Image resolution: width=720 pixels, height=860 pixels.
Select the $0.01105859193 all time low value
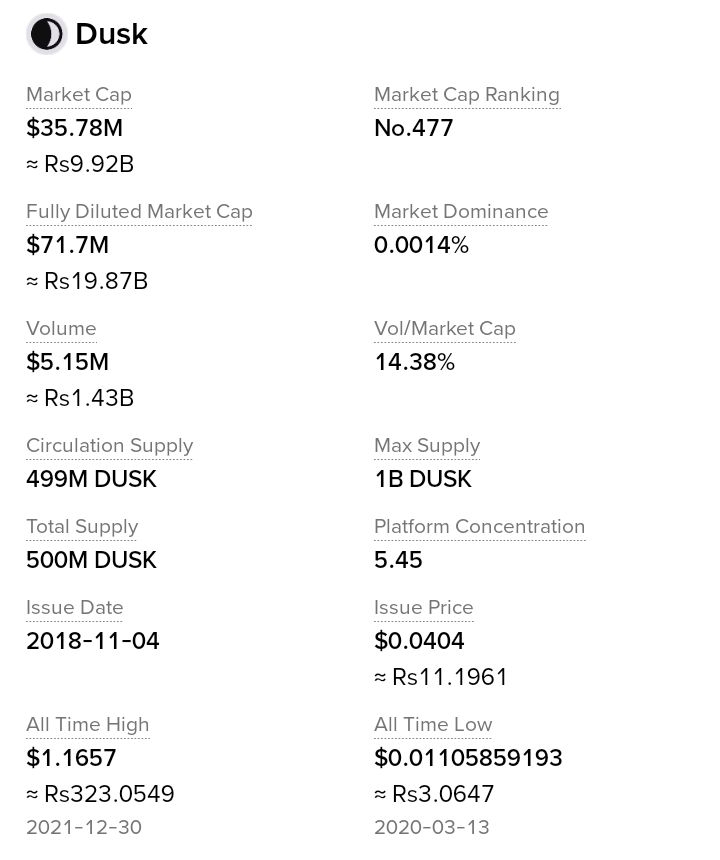point(468,758)
